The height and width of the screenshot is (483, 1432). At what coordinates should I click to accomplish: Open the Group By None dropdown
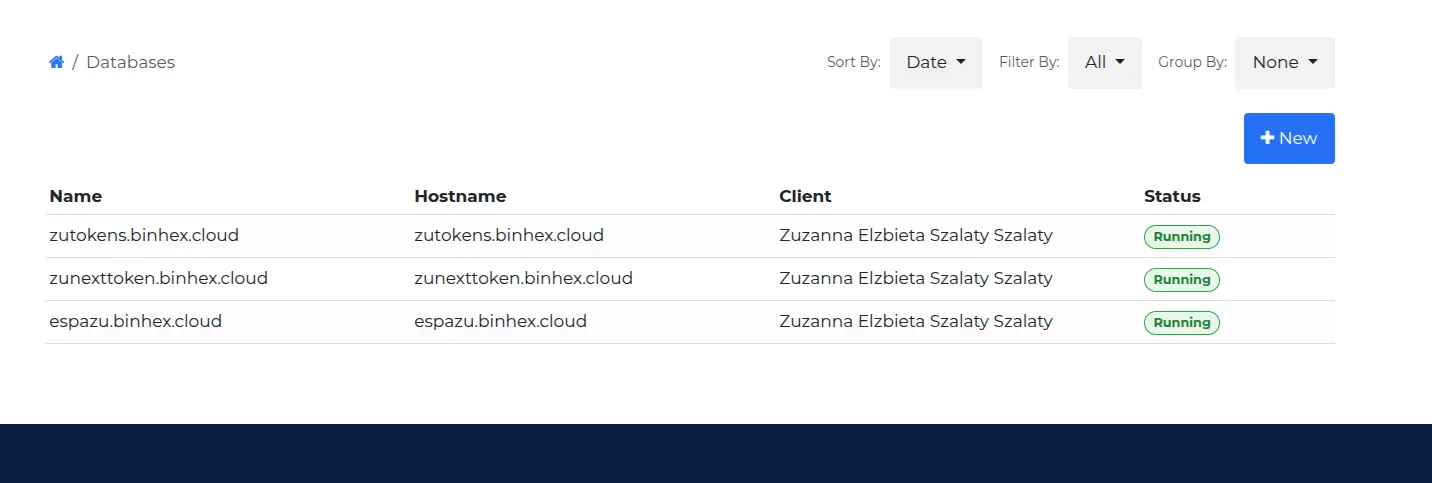pos(1284,62)
